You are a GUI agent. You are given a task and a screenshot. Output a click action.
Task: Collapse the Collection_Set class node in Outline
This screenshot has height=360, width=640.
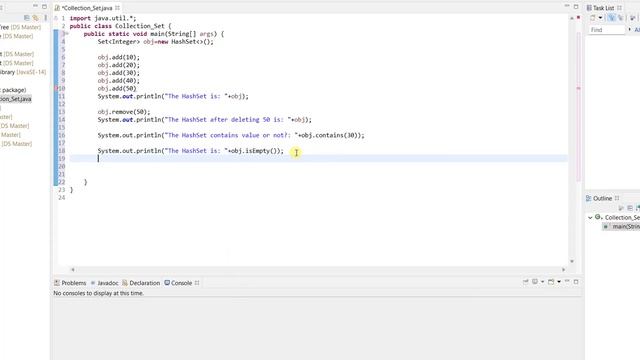pos(590,218)
